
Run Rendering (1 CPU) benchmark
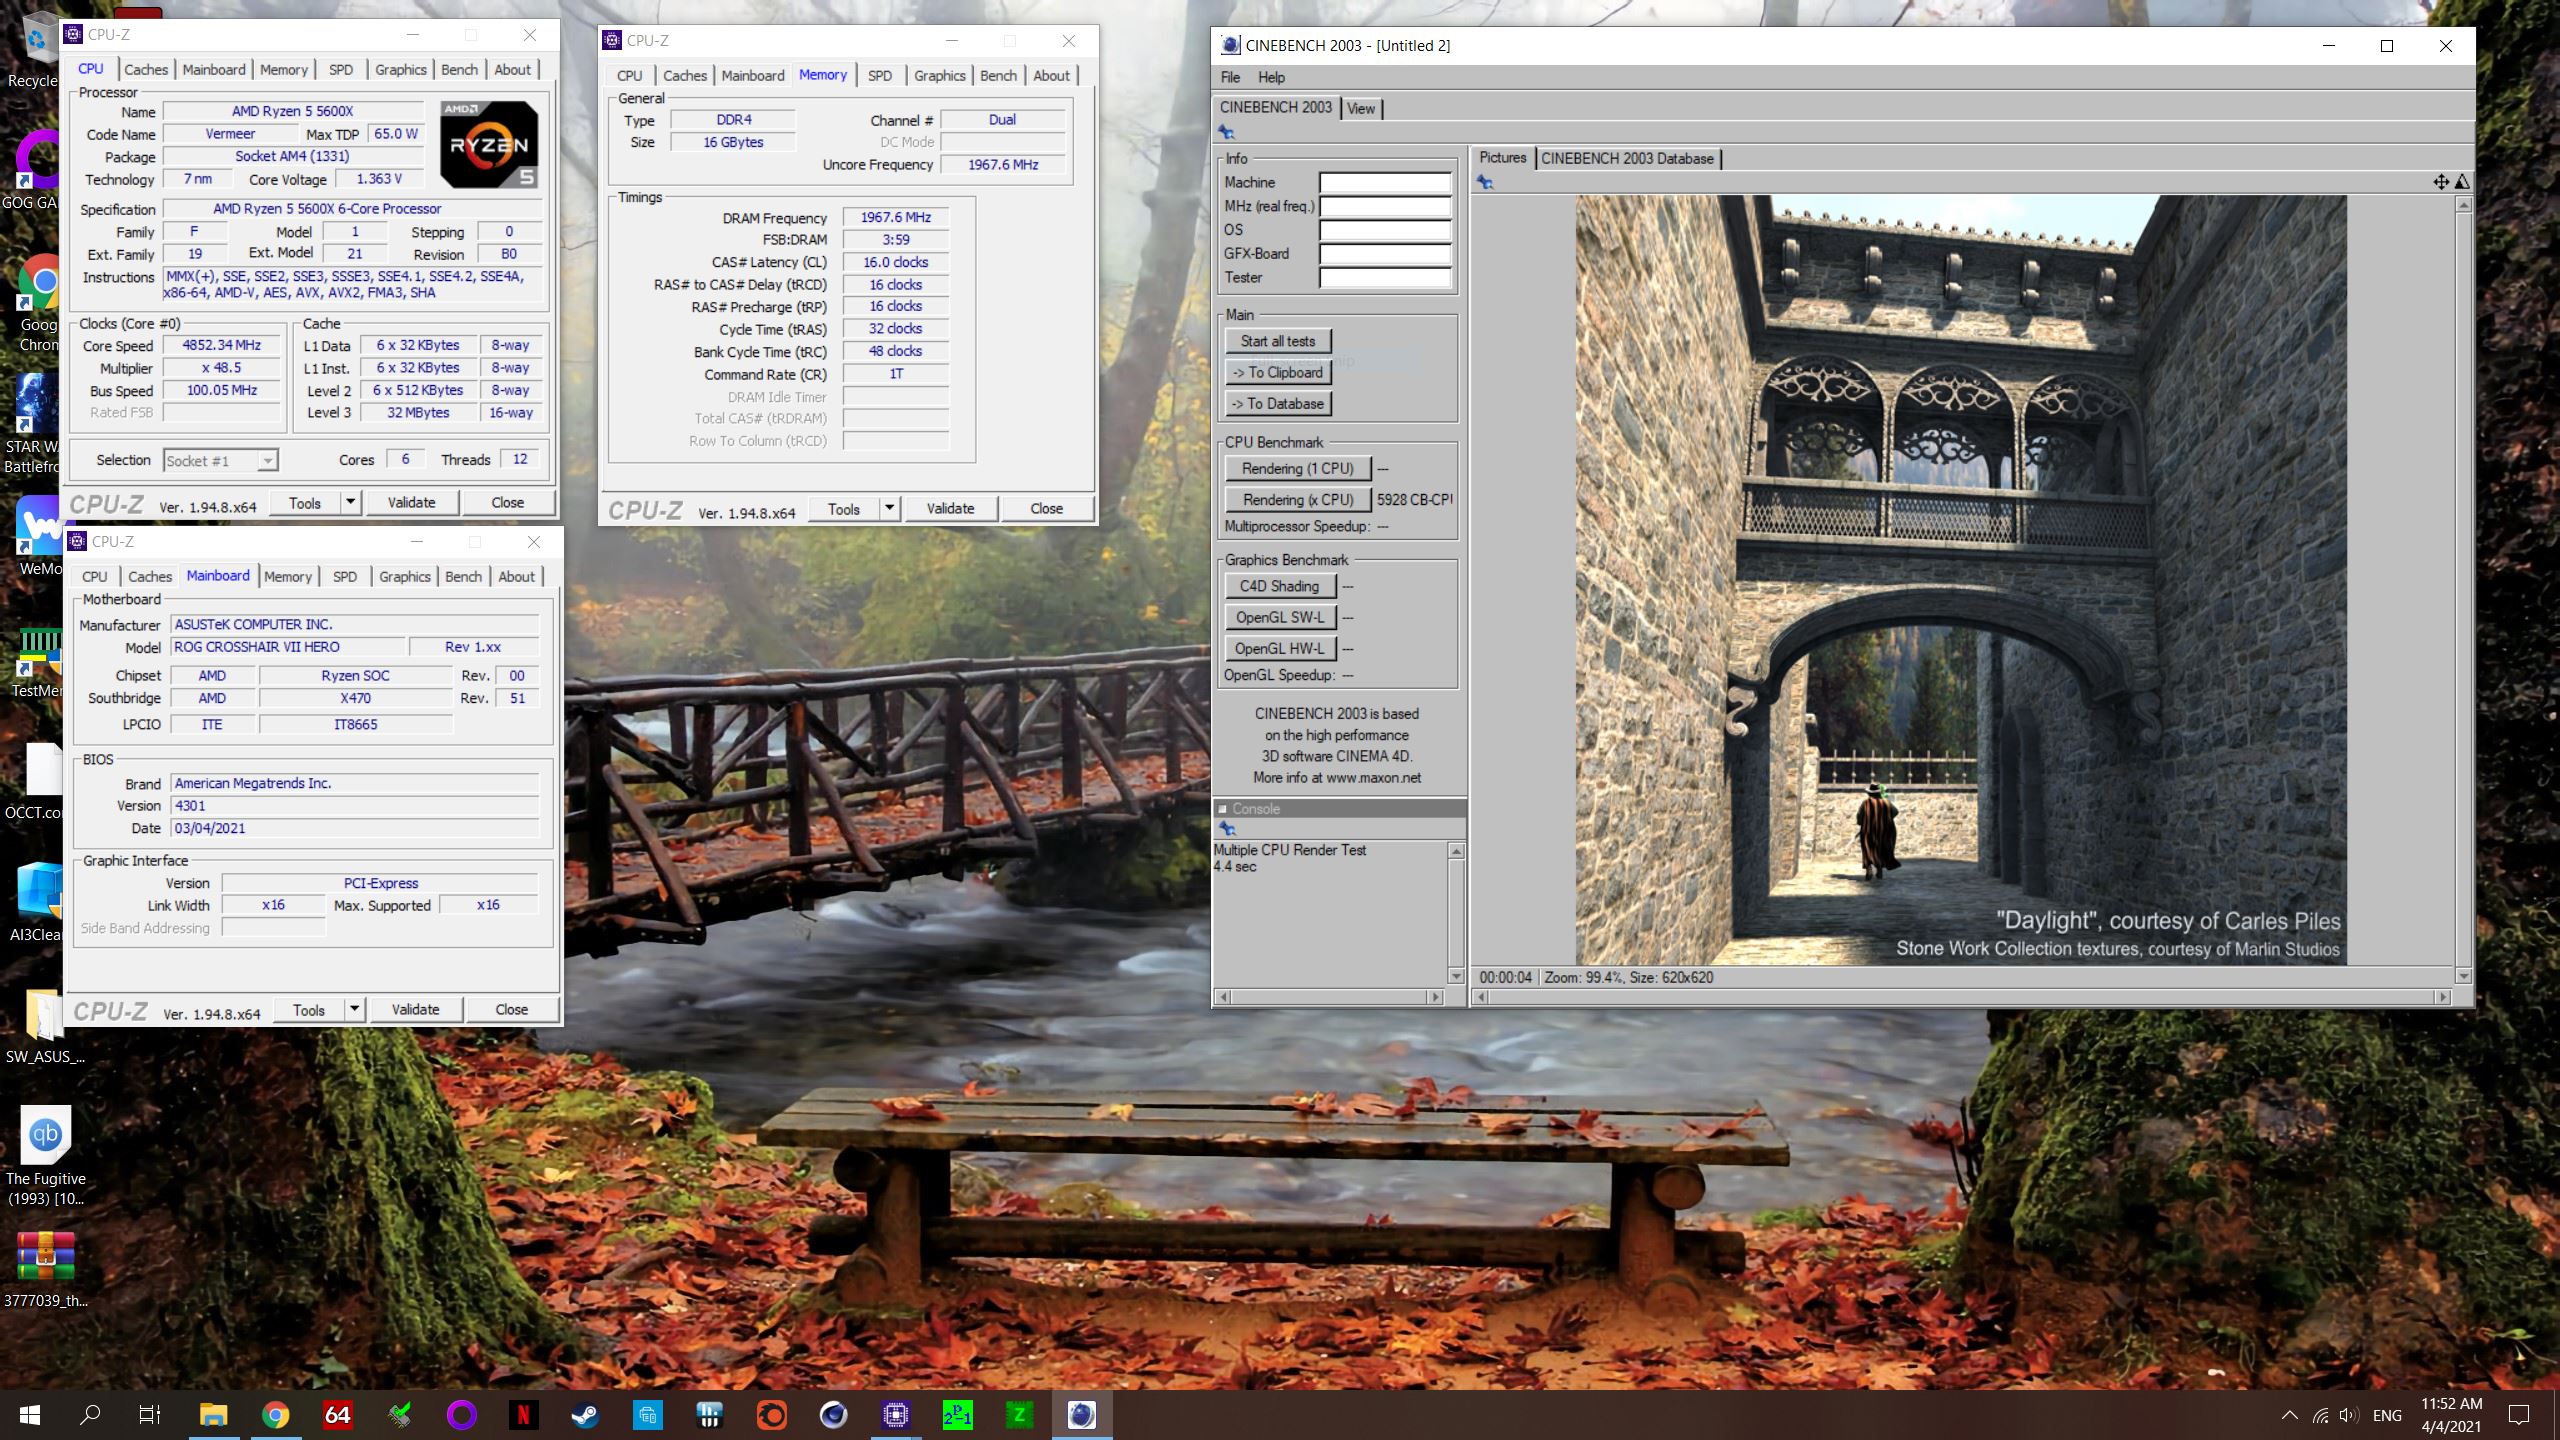1298,468
